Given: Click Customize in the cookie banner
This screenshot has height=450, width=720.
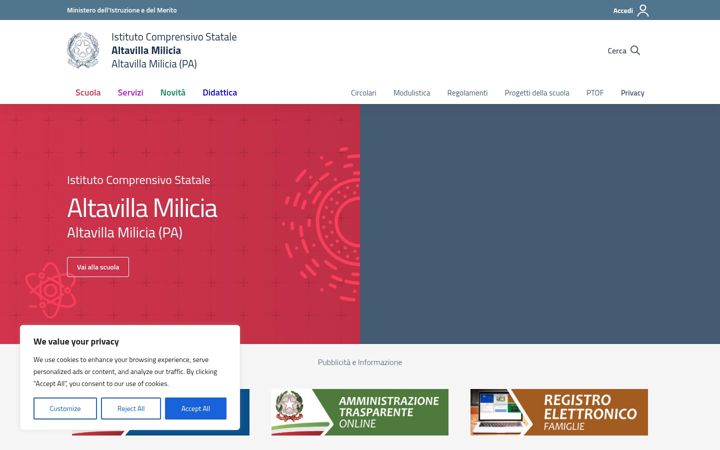Looking at the screenshot, I should [x=65, y=408].
